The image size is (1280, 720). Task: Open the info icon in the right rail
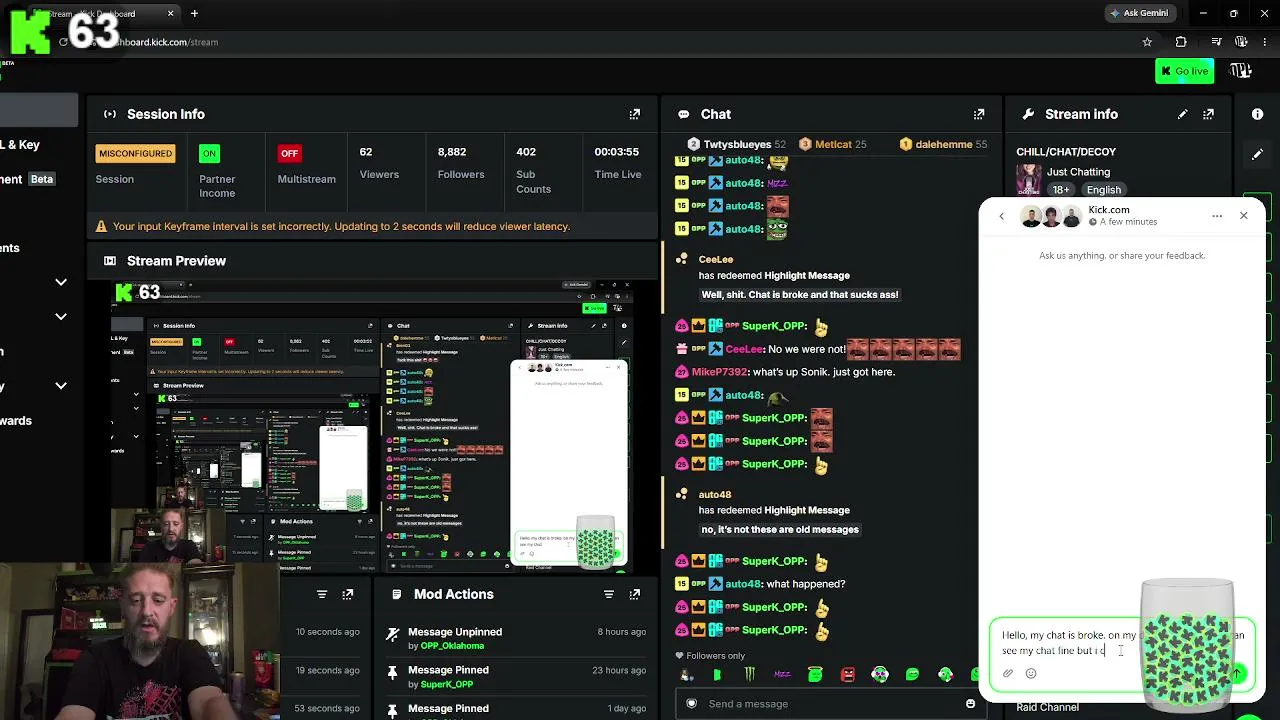1257,114
